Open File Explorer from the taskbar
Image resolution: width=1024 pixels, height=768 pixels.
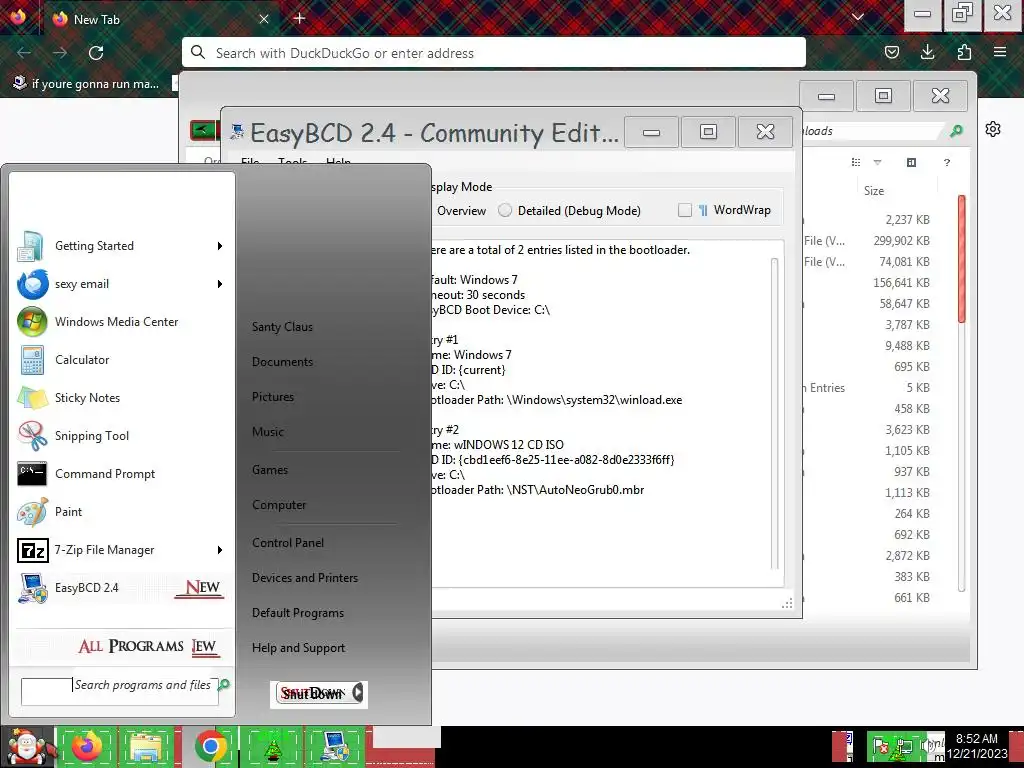146,747
